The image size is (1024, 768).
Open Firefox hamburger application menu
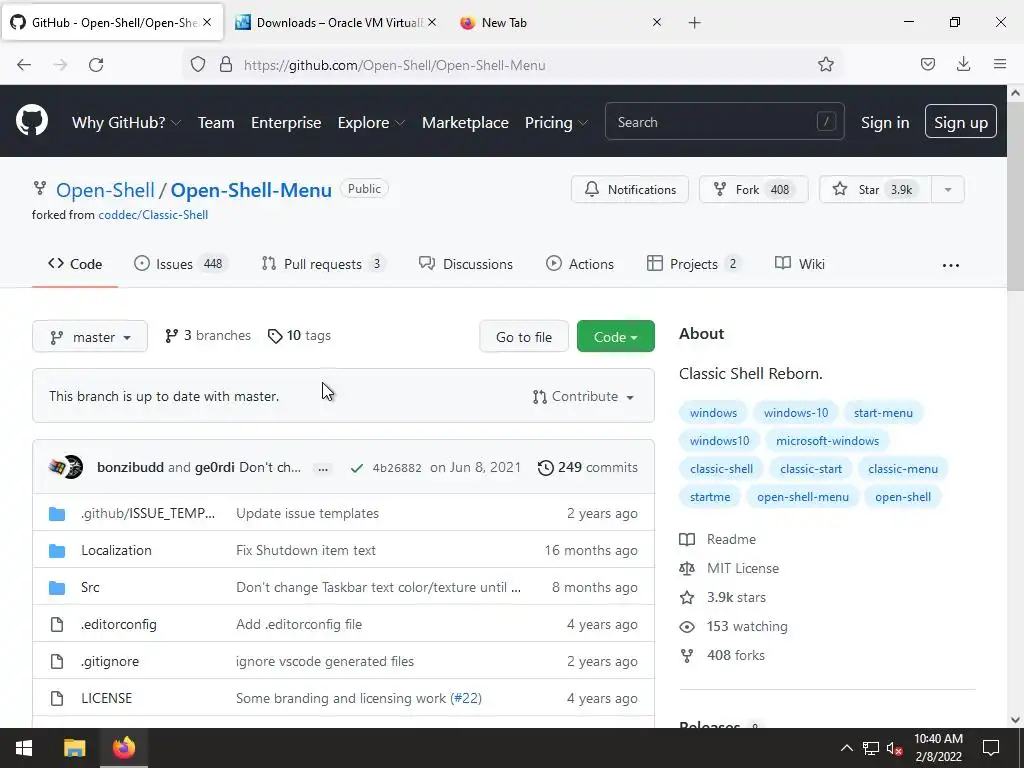tap(999, 64)
